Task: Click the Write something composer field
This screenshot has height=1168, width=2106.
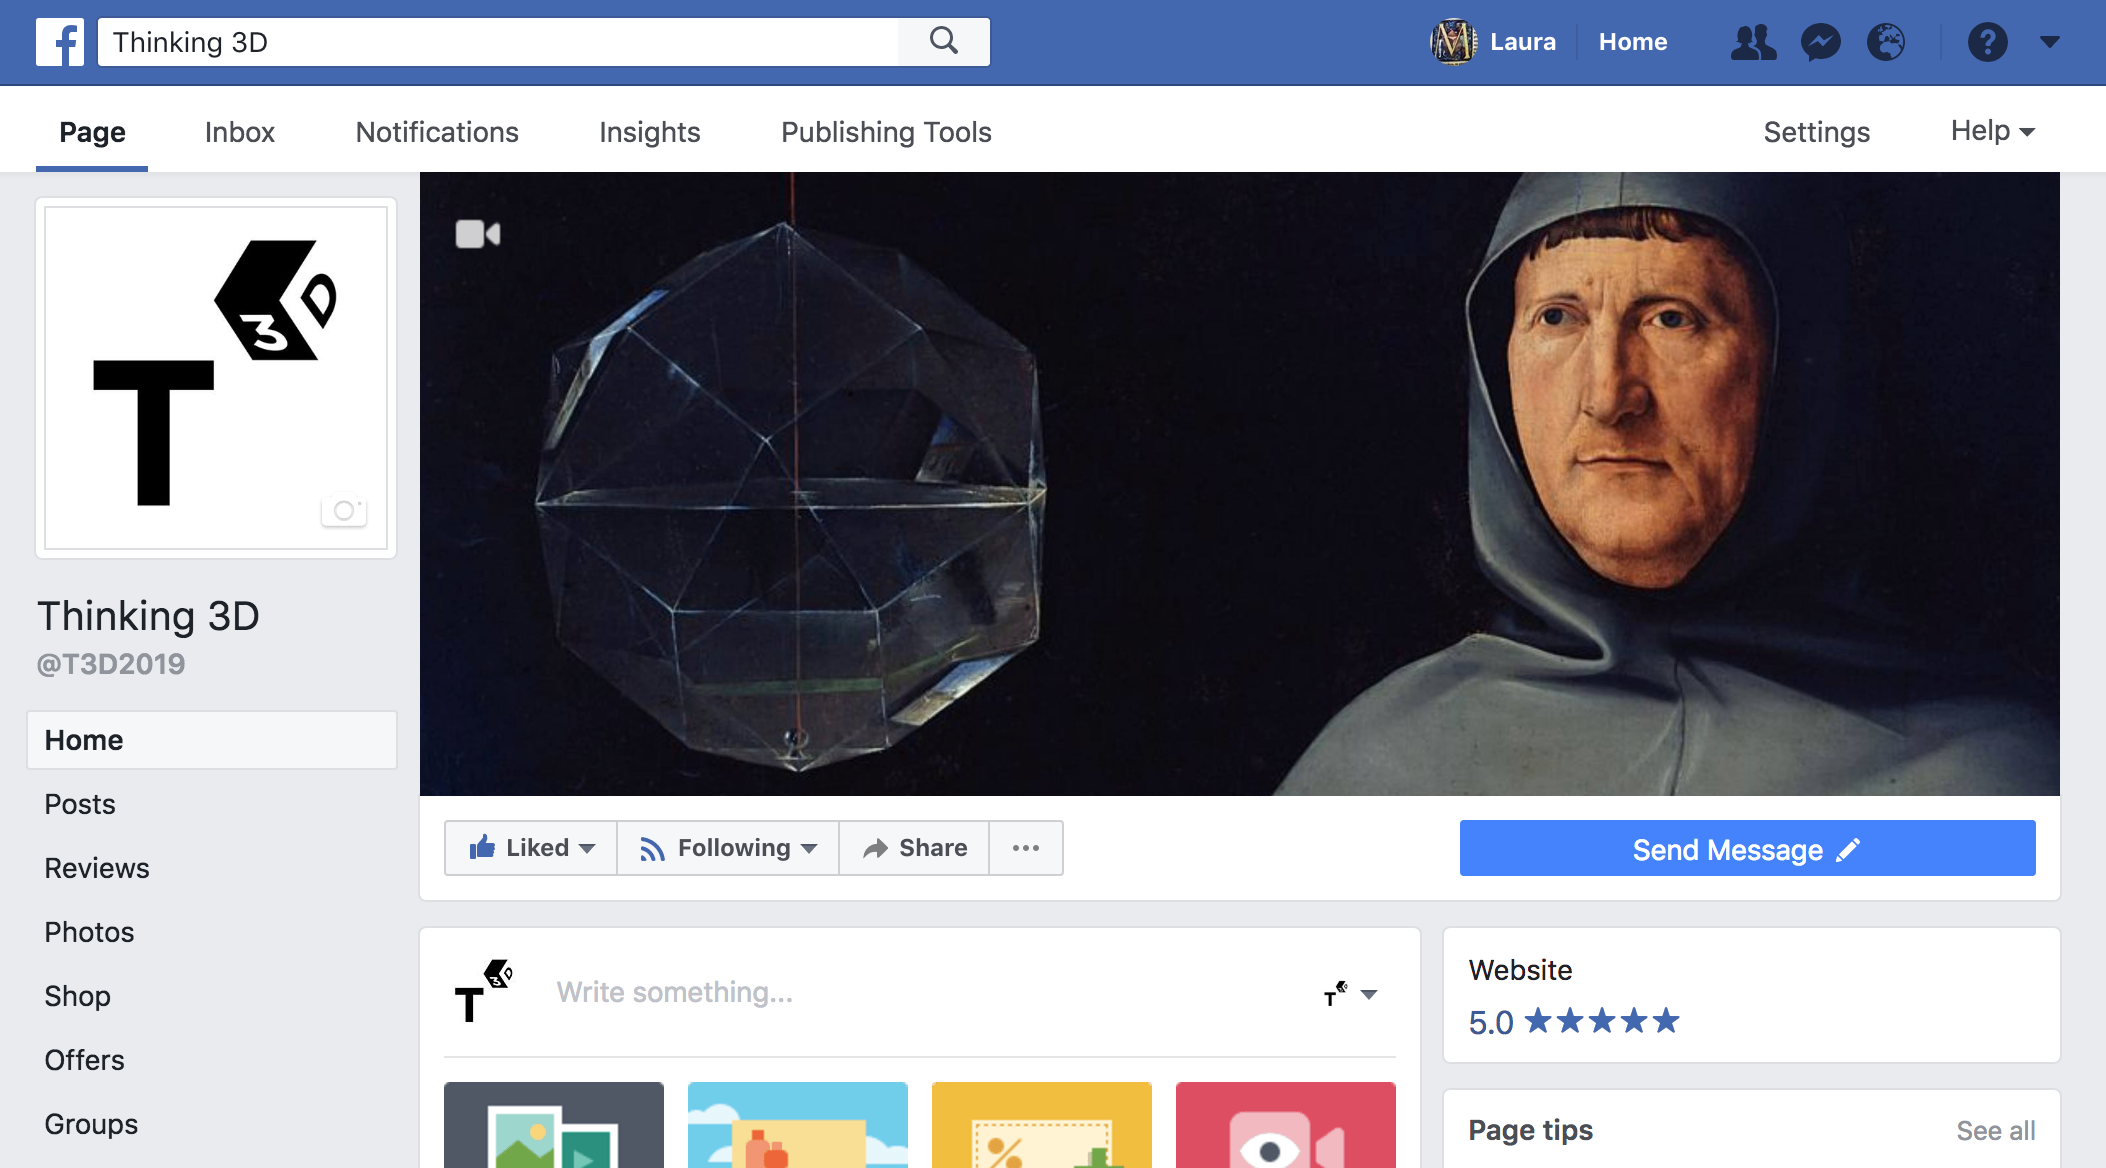Action: pyautogui.click(x=674, y=992)
